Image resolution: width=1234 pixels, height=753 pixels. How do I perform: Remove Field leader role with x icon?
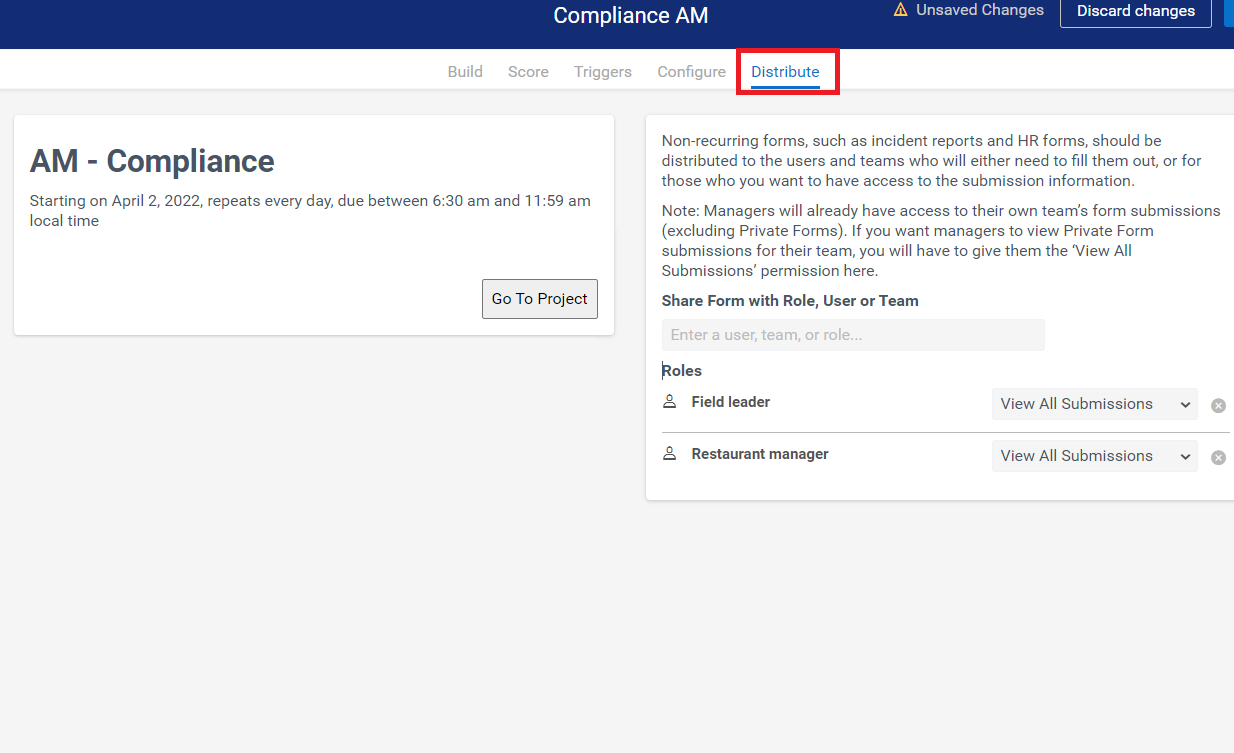pos(1218,406)
